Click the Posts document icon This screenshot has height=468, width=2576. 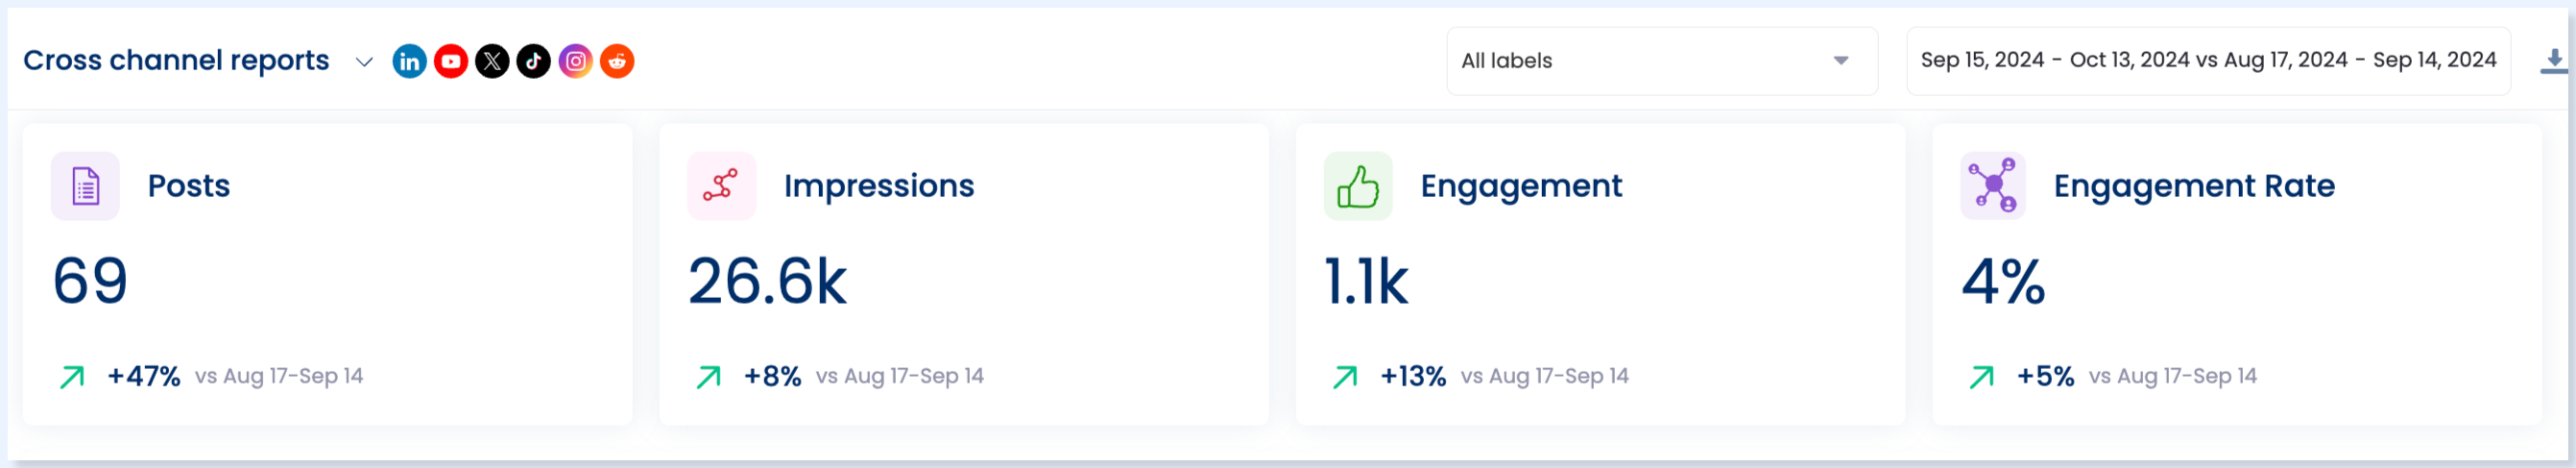click(85, 186)
